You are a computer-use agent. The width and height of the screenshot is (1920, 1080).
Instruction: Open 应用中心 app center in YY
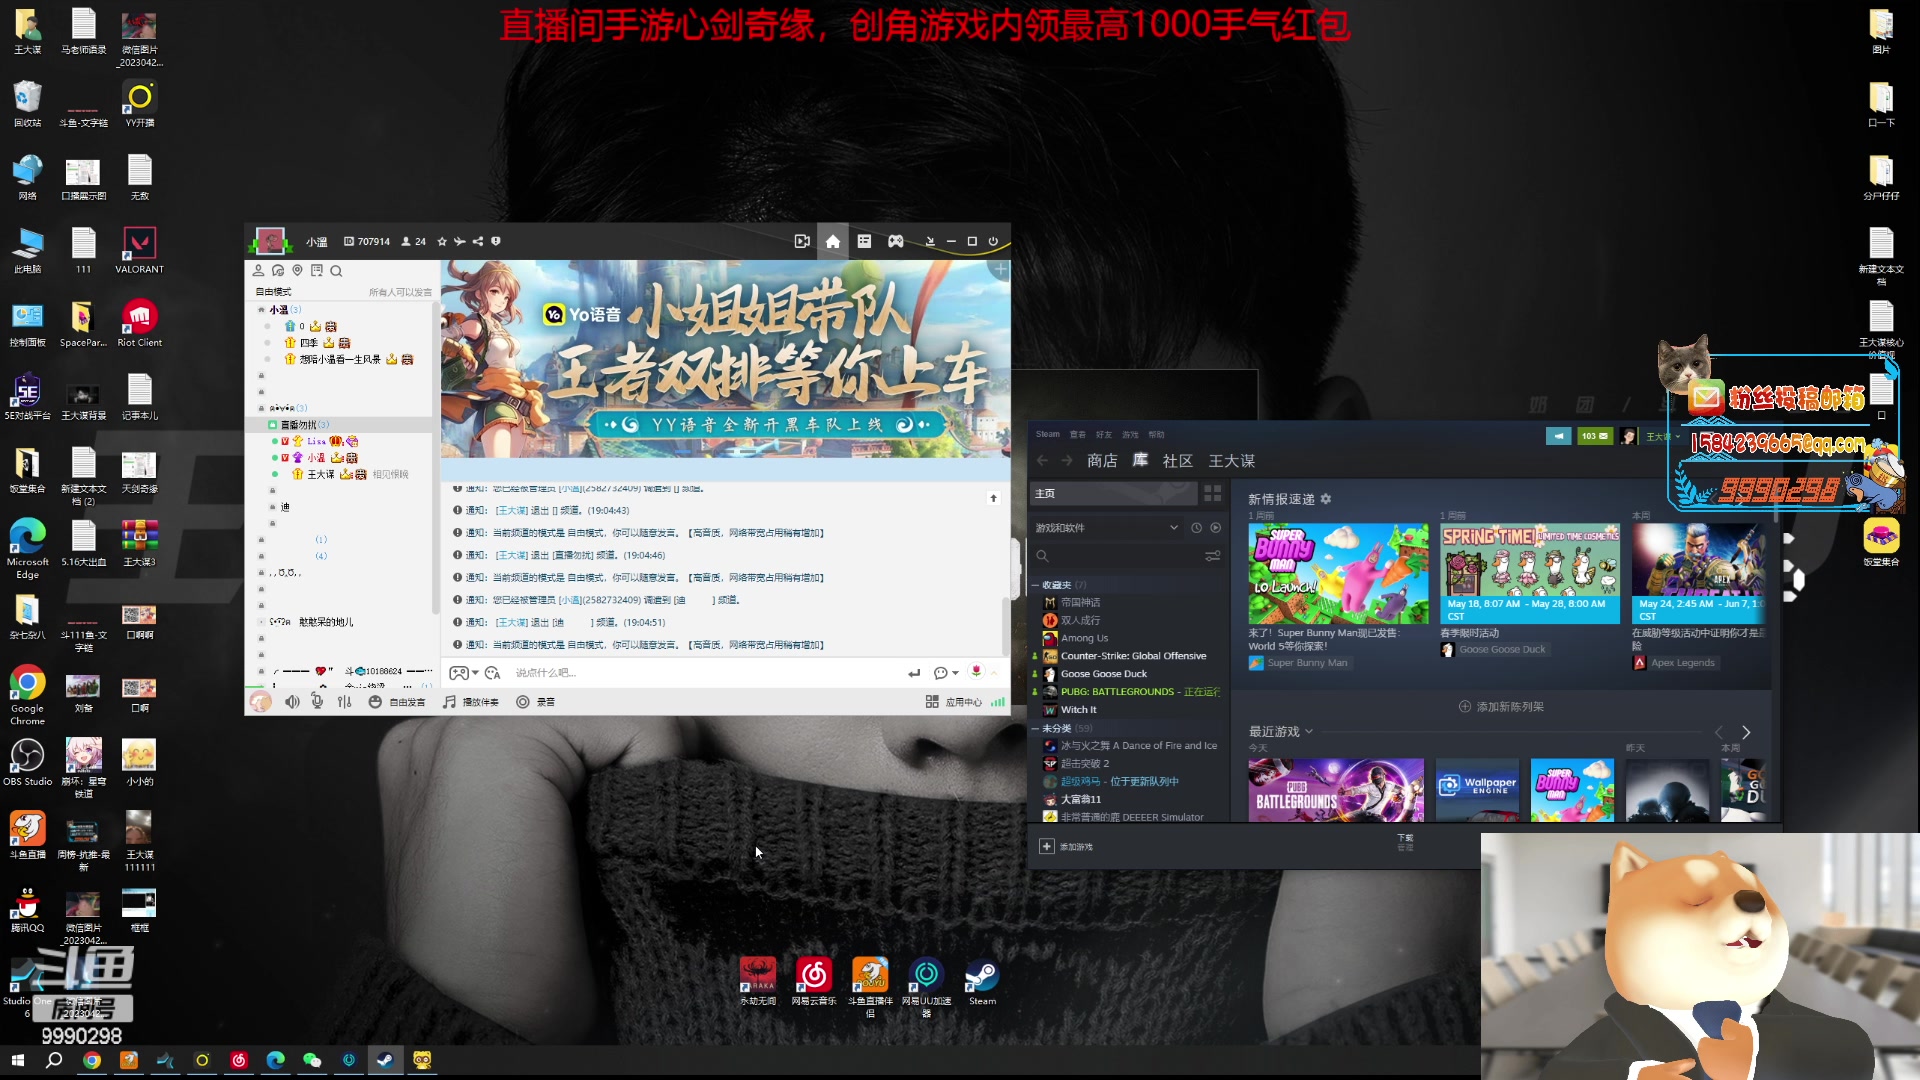[x=954, y=702]
